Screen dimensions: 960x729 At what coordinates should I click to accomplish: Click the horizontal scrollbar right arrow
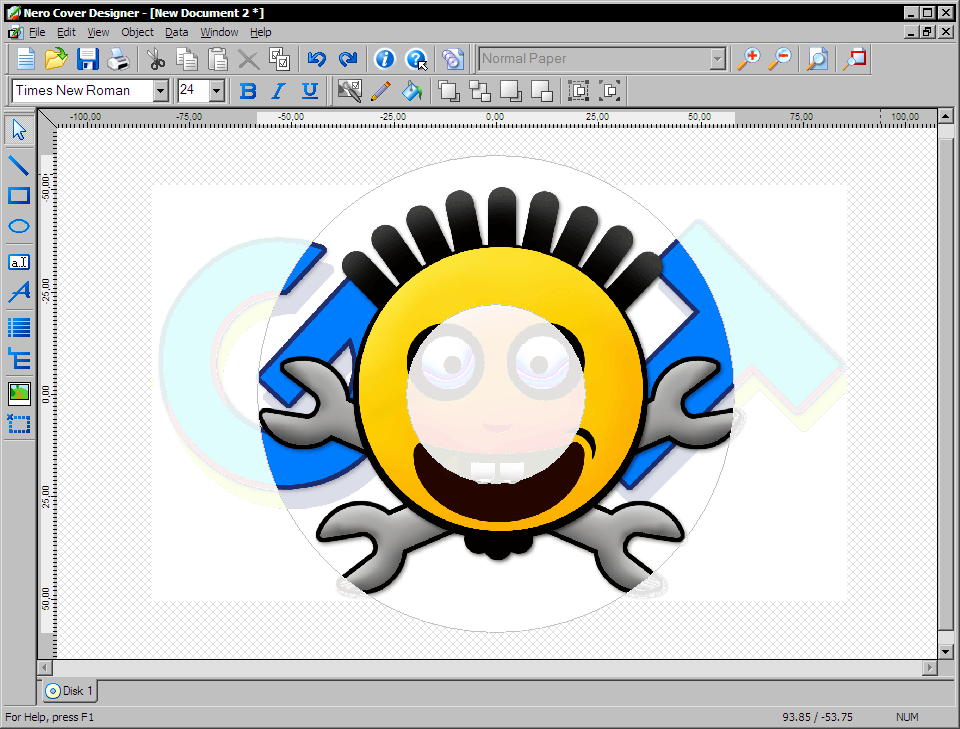pyautogui.click(x=930, y=667)
